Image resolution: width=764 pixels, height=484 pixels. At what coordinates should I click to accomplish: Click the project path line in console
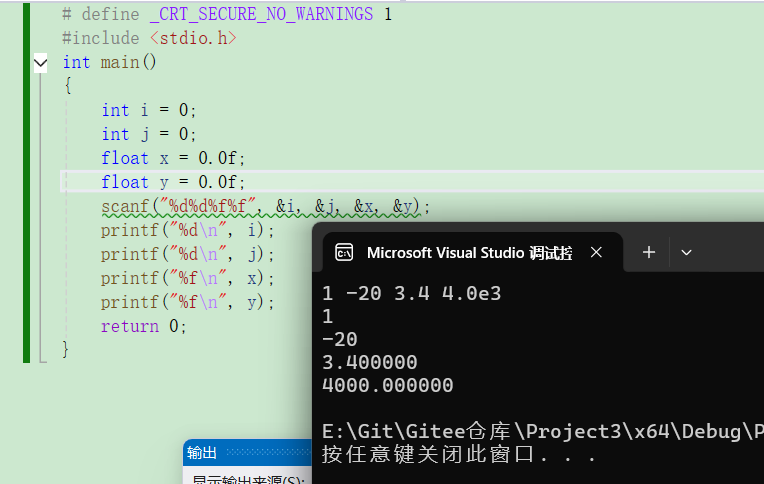click(540, 431)
